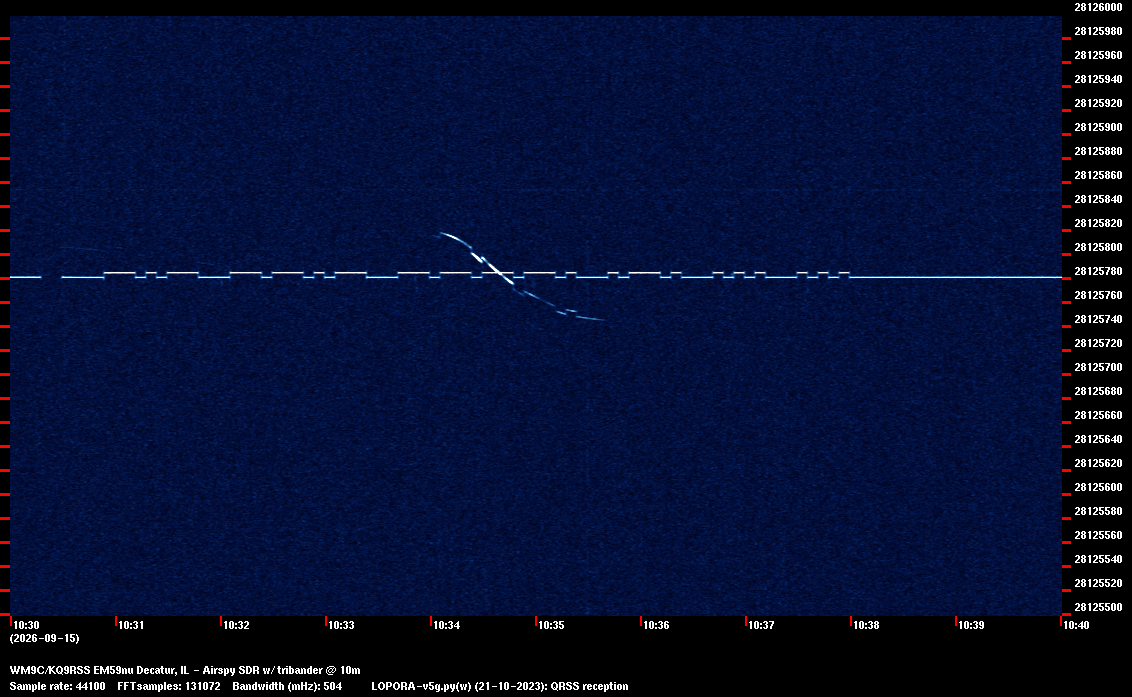Click the 10:37 time axis marker
Viewport: 1132px width, 697px height.
(x=761, y=625)
